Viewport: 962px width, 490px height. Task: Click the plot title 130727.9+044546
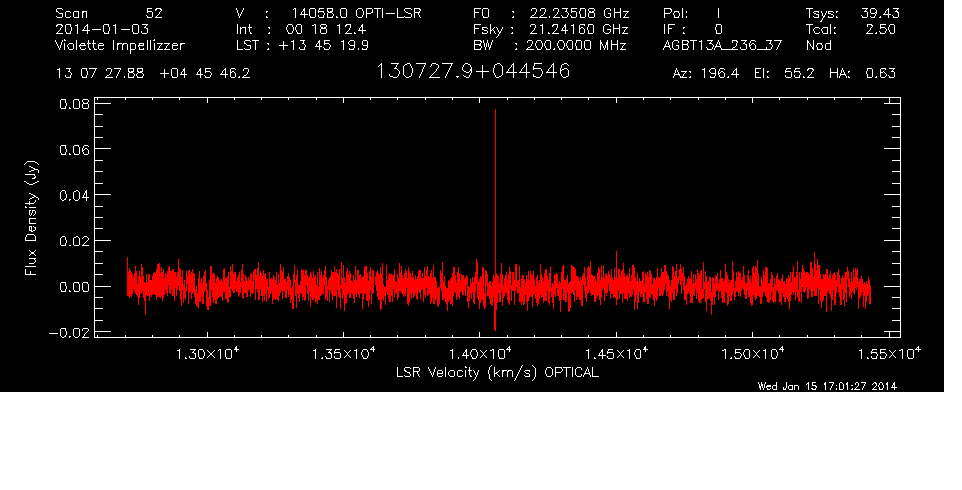472,71
